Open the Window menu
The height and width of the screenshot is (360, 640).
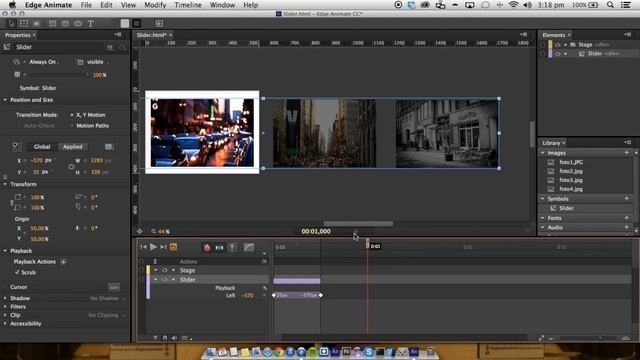222,5
